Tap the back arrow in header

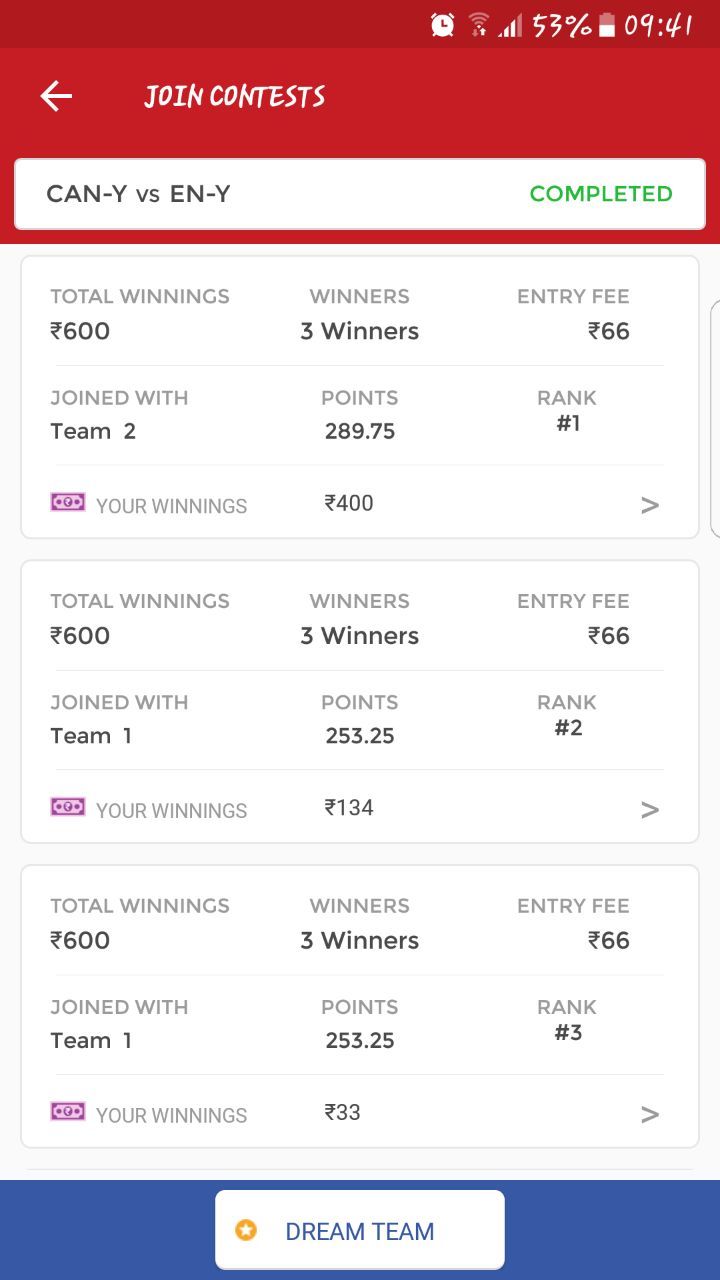tap(56, 96)
